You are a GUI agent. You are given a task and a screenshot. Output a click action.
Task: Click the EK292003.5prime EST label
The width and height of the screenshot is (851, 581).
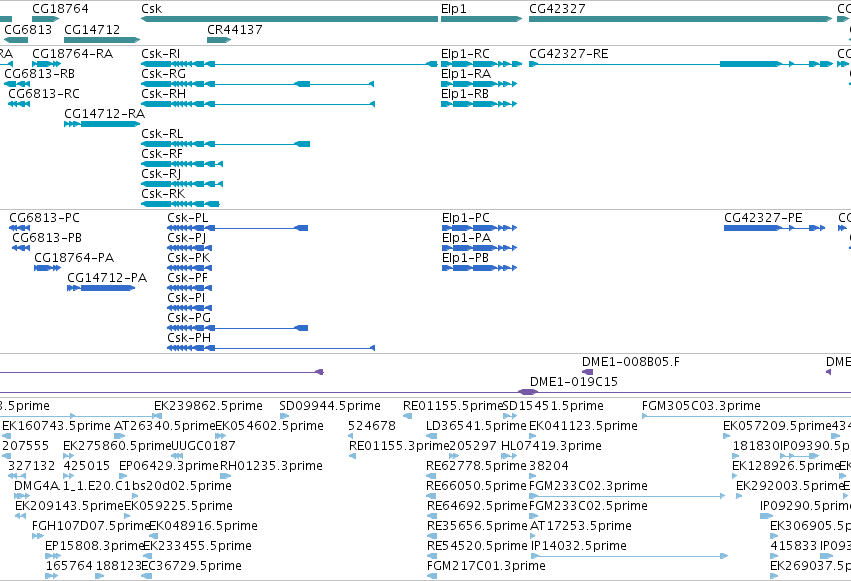point(790,486)
